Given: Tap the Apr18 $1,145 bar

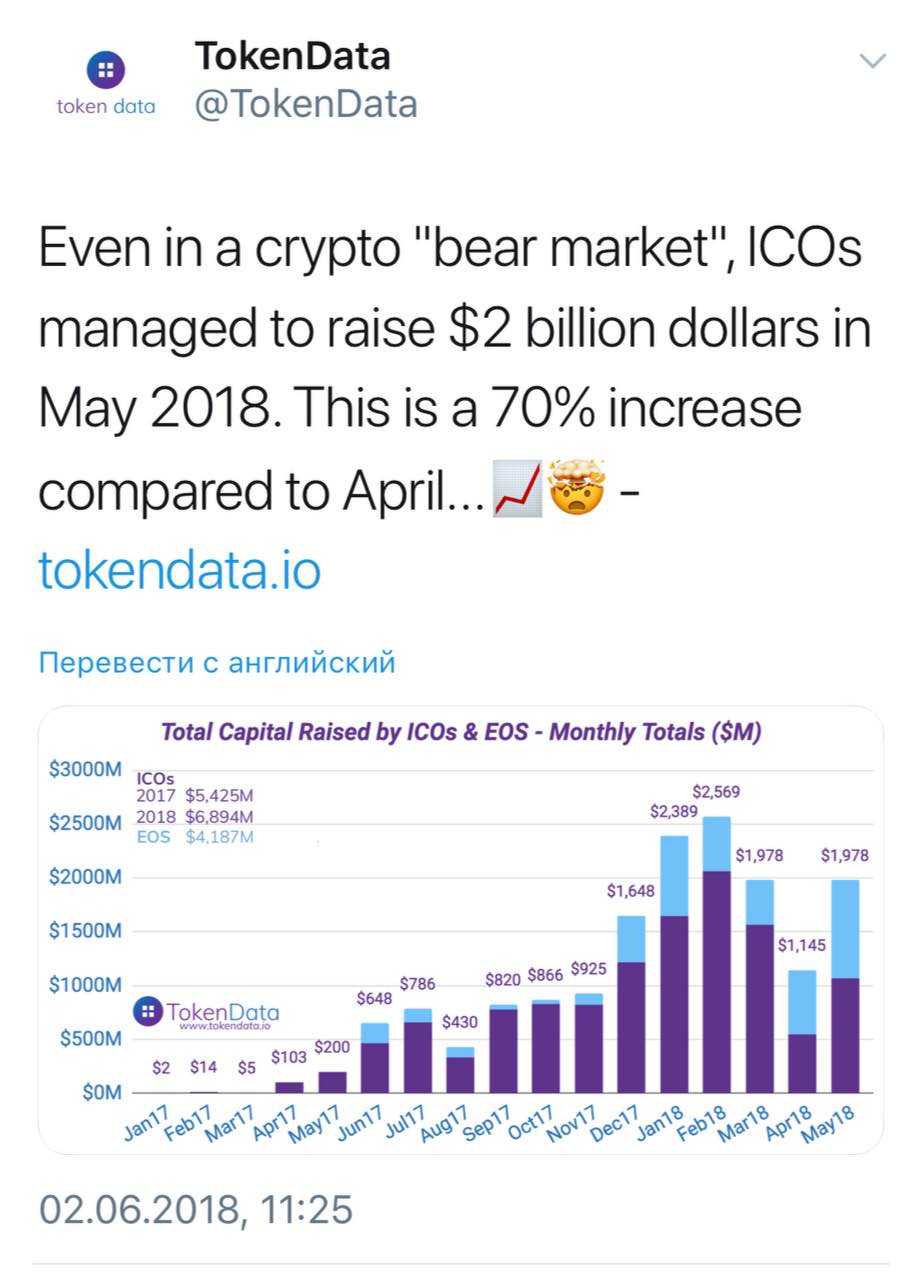Looking at the screenshot, I should click(802, 1032).
